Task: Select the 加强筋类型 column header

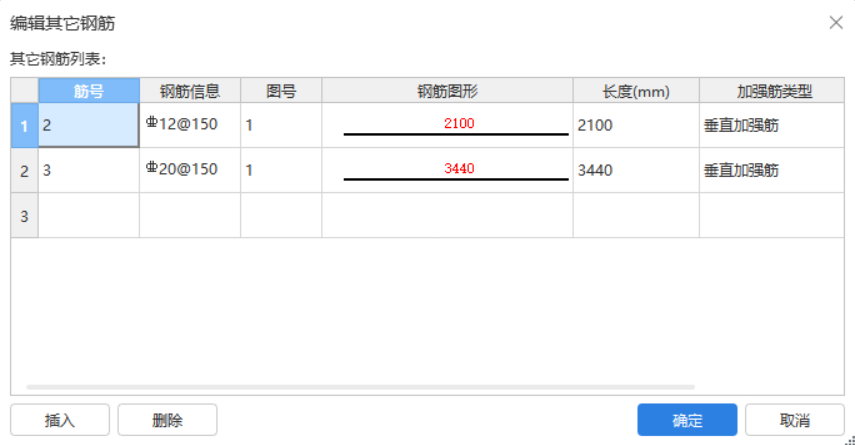Action: point(772,91)
